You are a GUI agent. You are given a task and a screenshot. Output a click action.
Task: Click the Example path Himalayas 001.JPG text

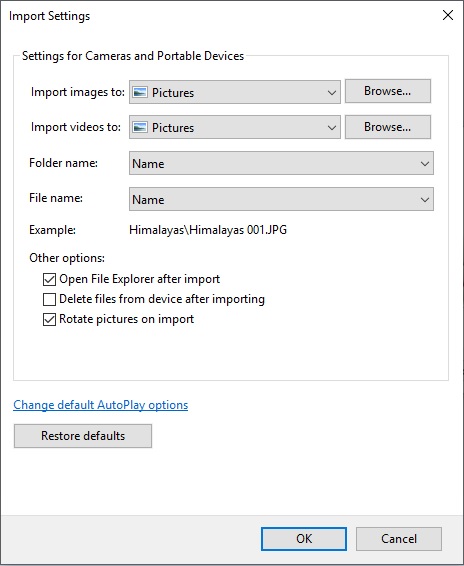tap(208, 230)
